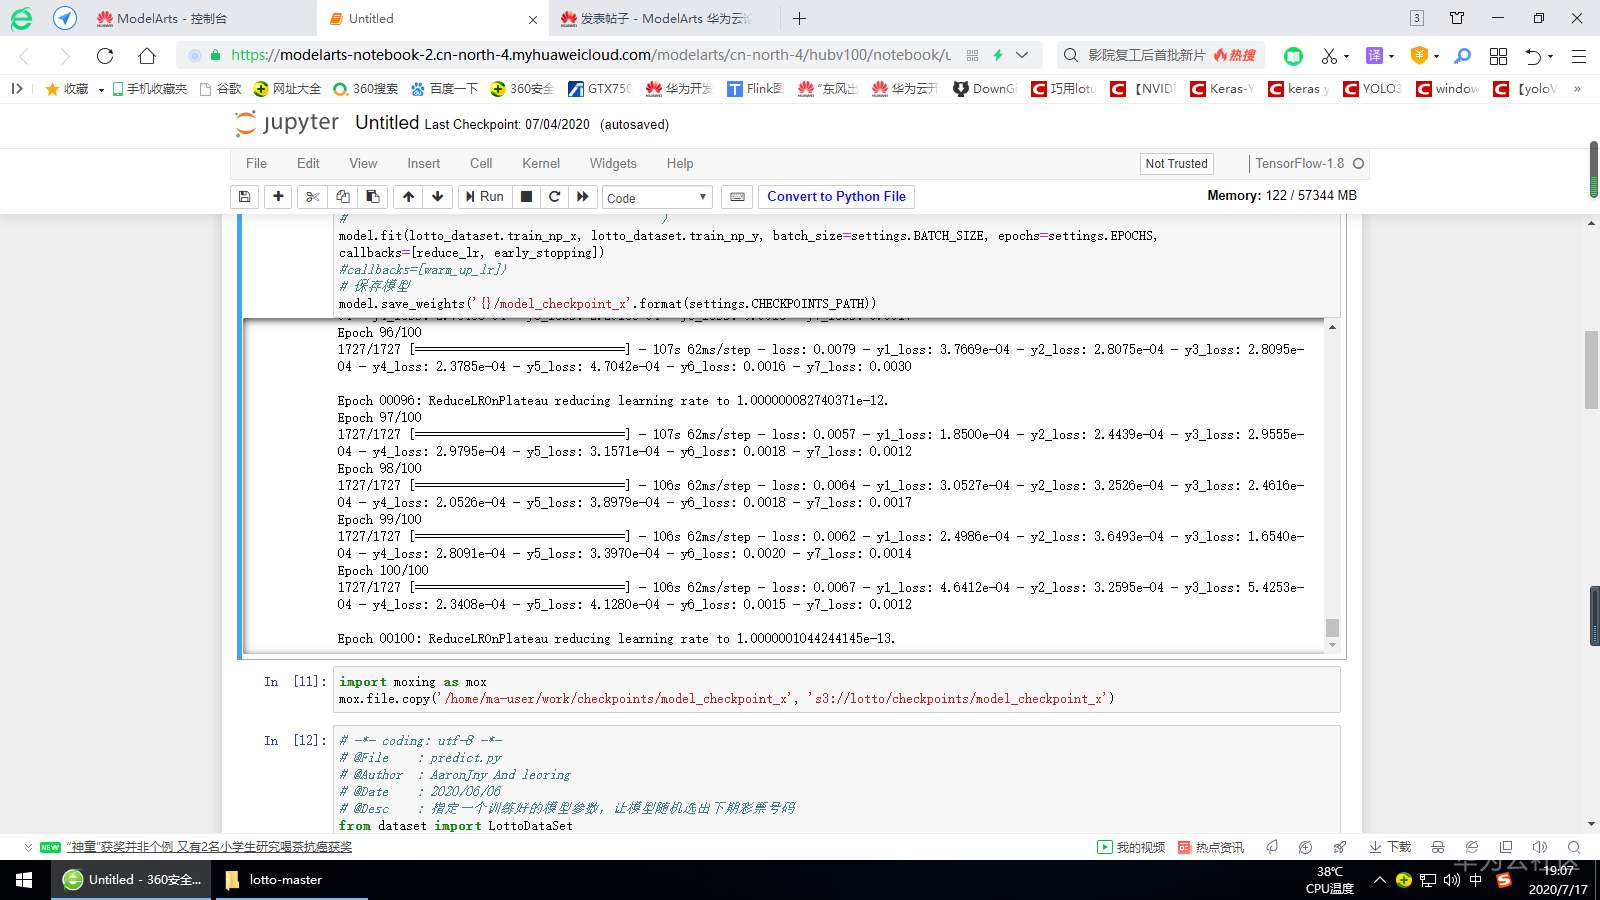
Task: Rename the notebook by clicking Untitled title
Action: click(387, 123)
